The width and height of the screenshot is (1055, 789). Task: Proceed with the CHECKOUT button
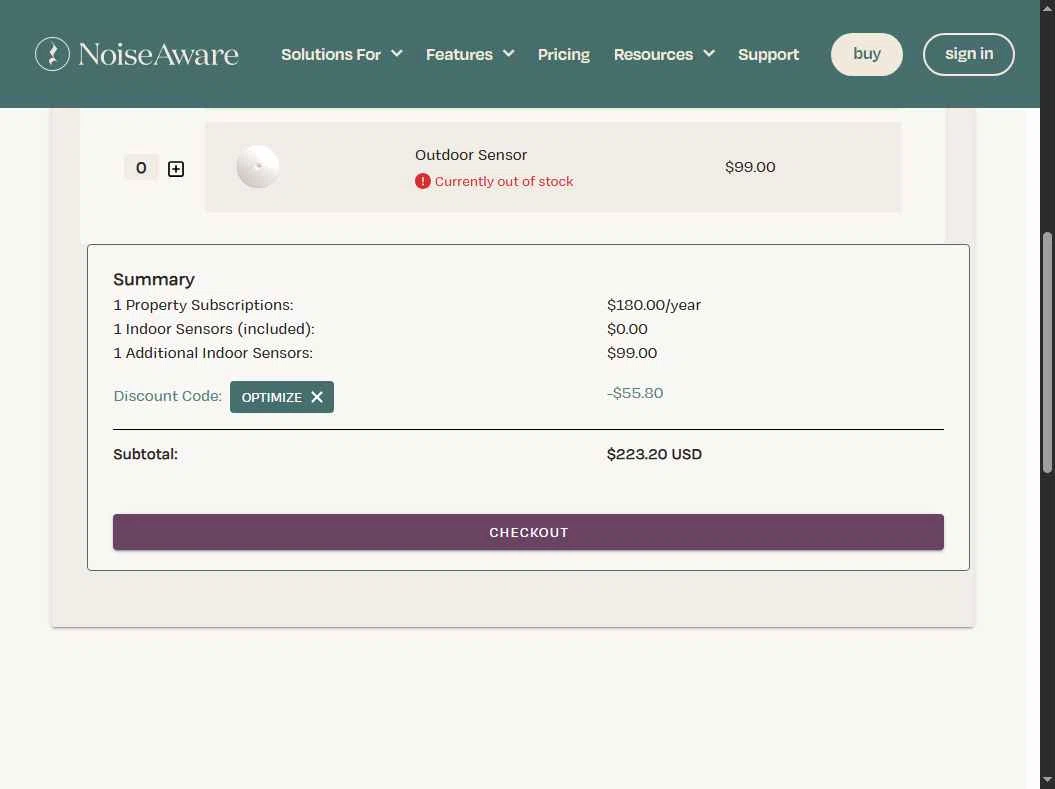[528, 532]
